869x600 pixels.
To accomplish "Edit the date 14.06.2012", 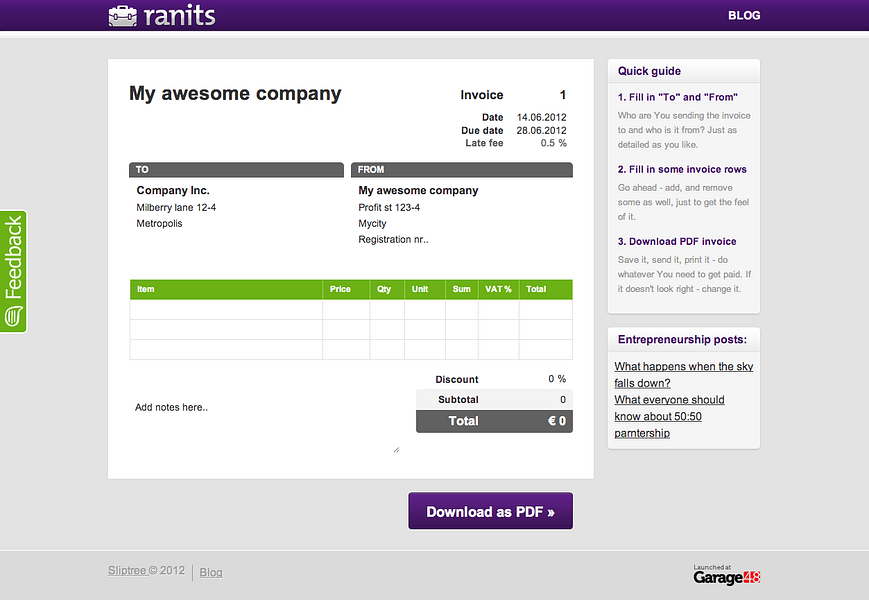I will tap(541, 117).
